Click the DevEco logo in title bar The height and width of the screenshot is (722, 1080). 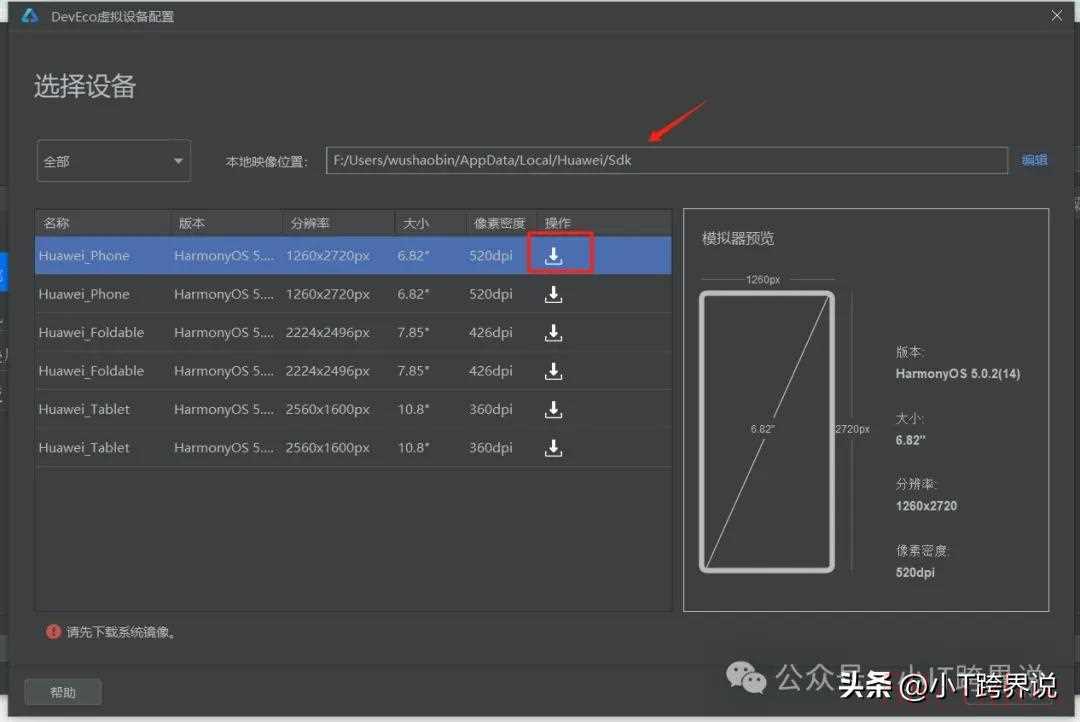tap(30, 15)
